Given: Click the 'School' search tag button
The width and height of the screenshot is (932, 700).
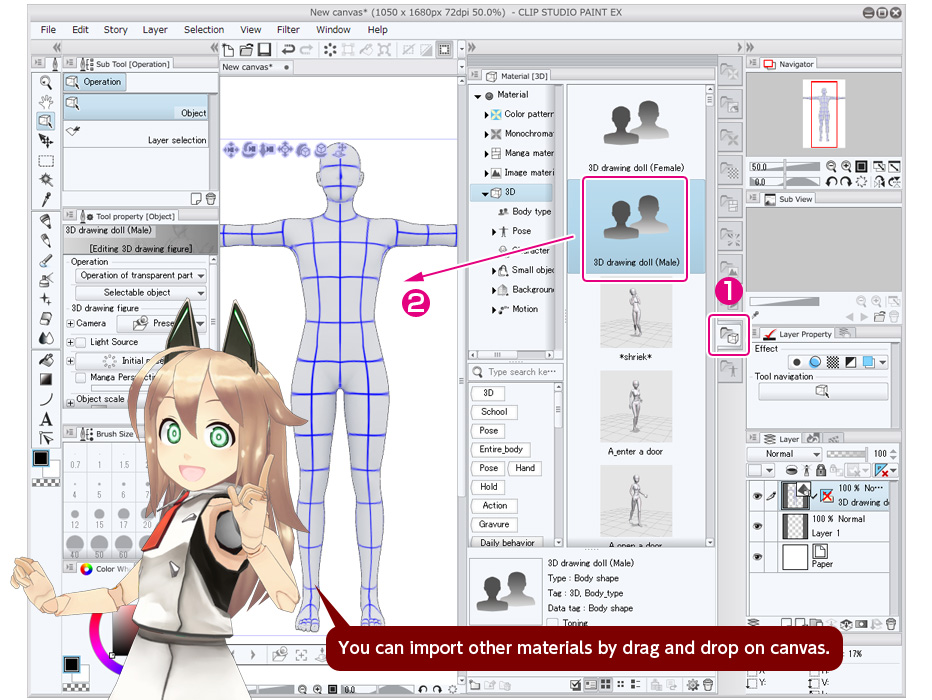Looking at the screenshot, I should [x=493, y=411].
